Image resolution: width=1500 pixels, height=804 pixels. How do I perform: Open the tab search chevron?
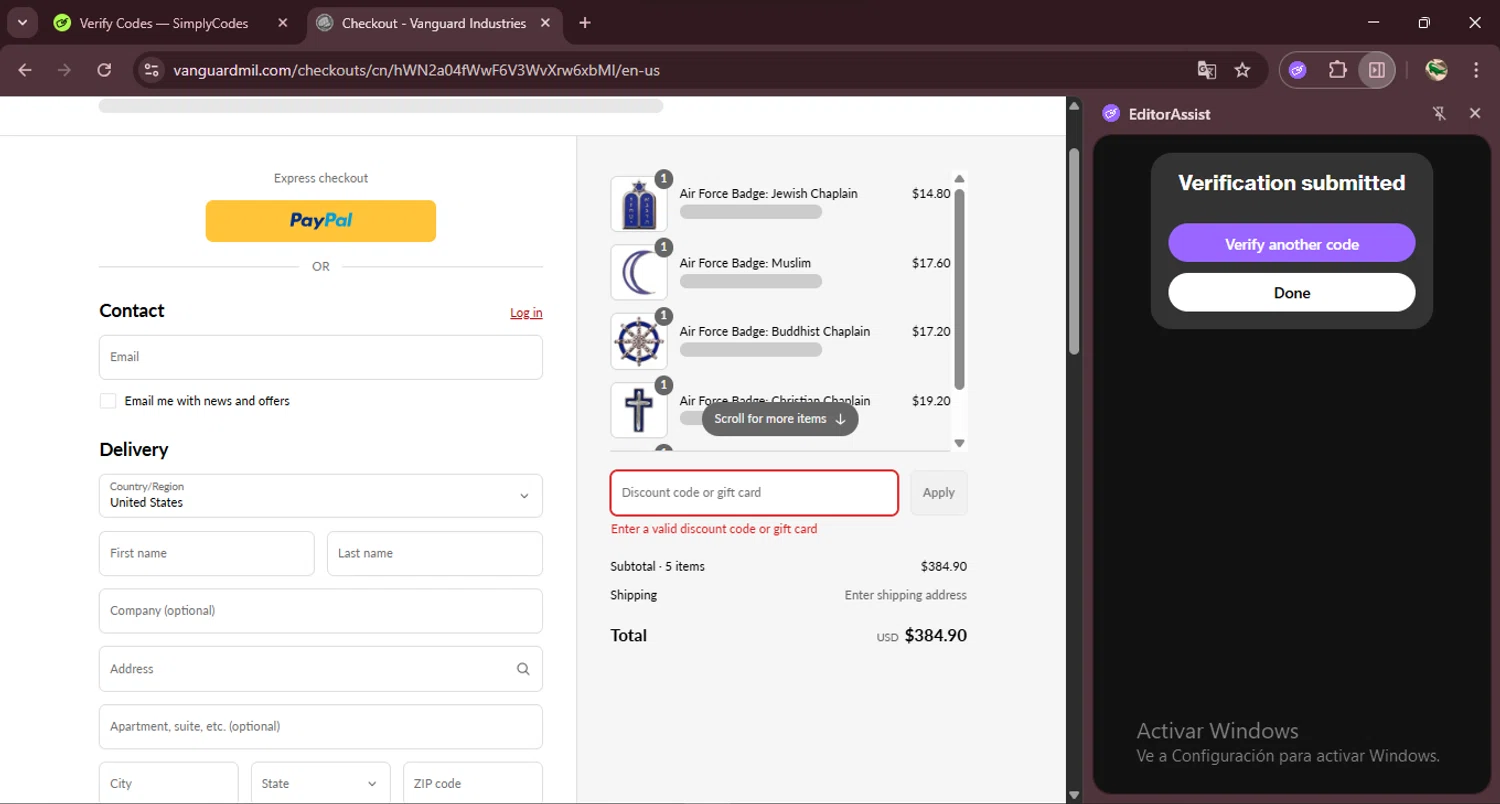tap(22, 22)
